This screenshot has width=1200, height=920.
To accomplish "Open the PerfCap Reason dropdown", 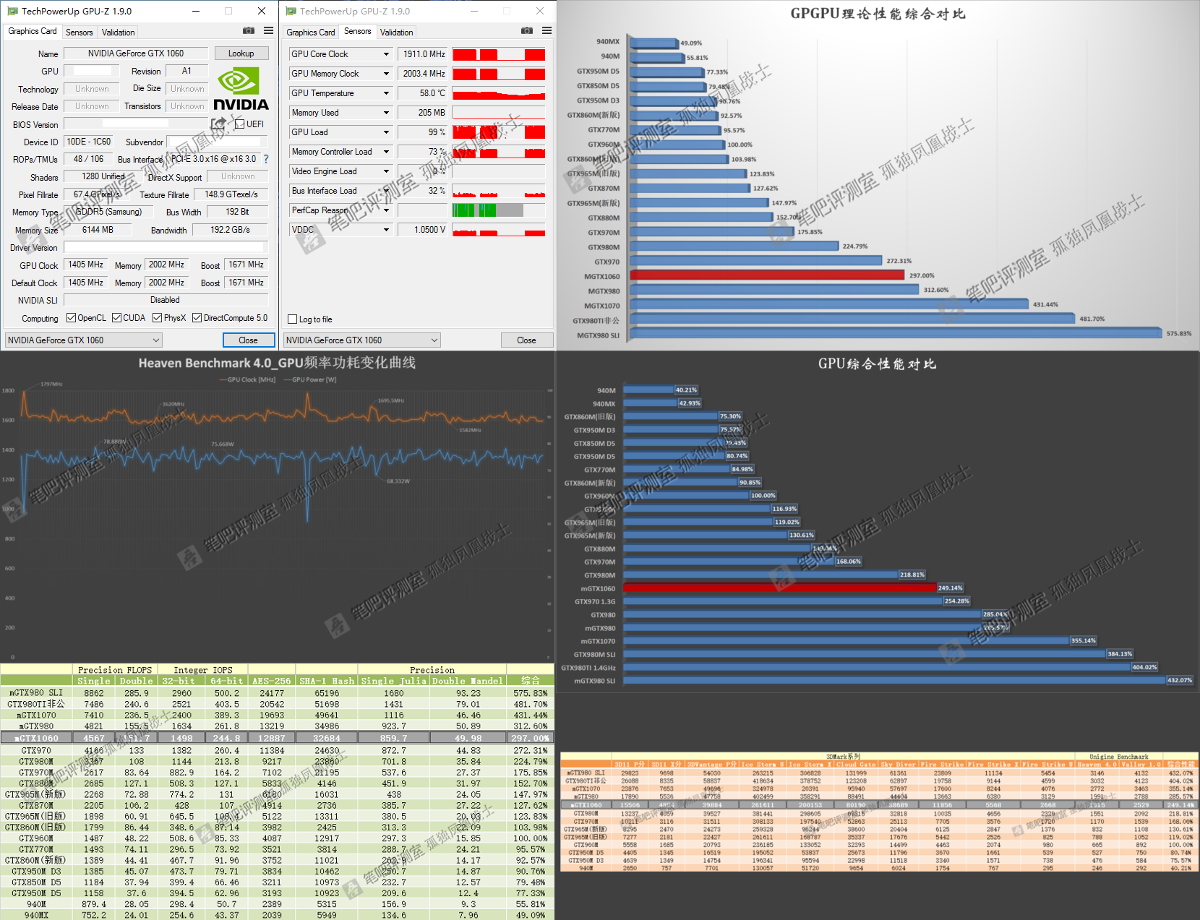I will (386, 210).
